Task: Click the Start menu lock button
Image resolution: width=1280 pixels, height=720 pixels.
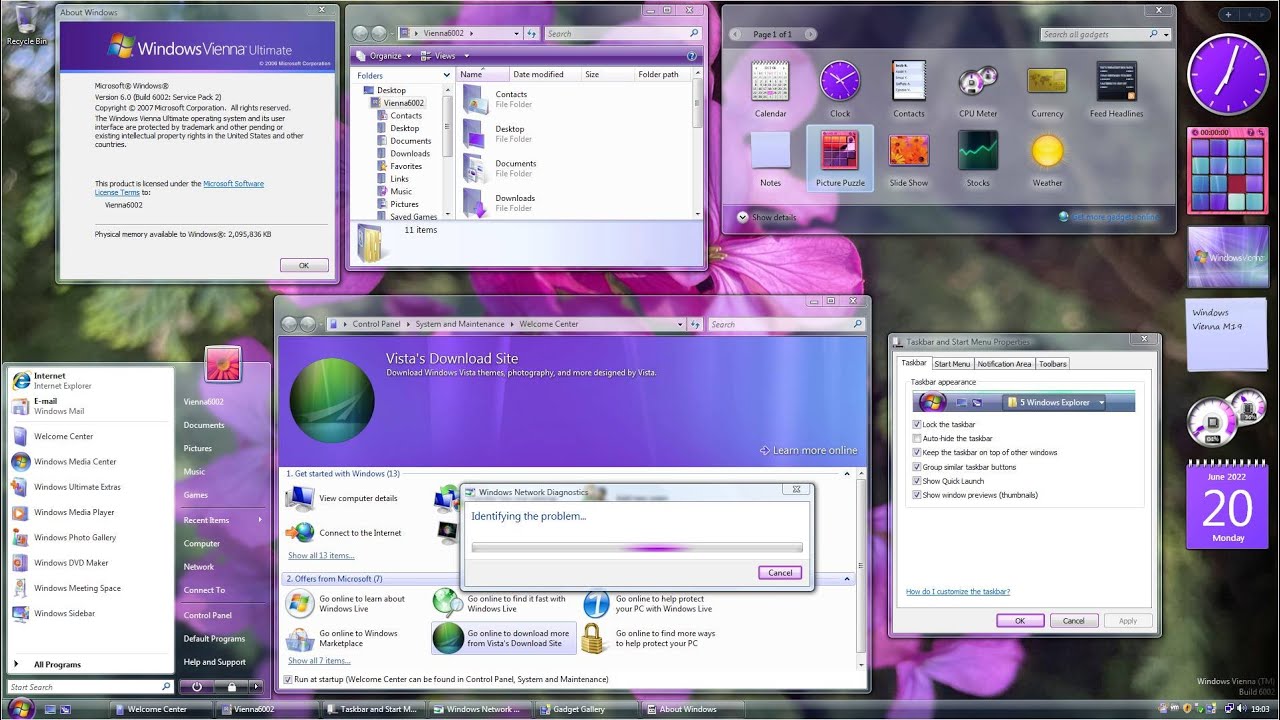Action: (231, 687)
